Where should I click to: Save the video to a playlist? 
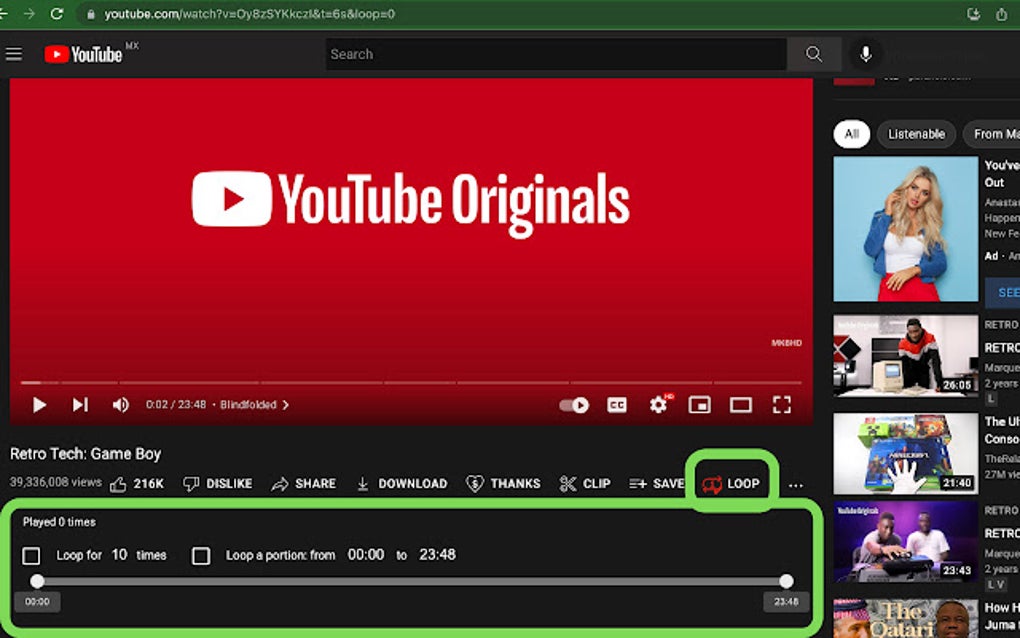[x=656, y=484]
